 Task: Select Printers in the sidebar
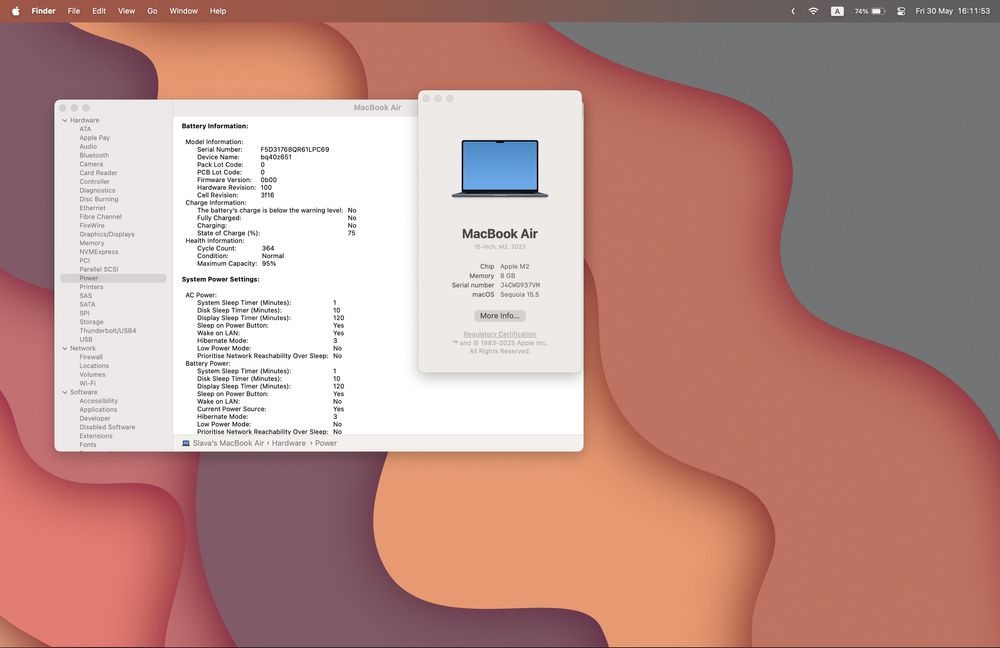pyautogui.click(x=91, y=287)
